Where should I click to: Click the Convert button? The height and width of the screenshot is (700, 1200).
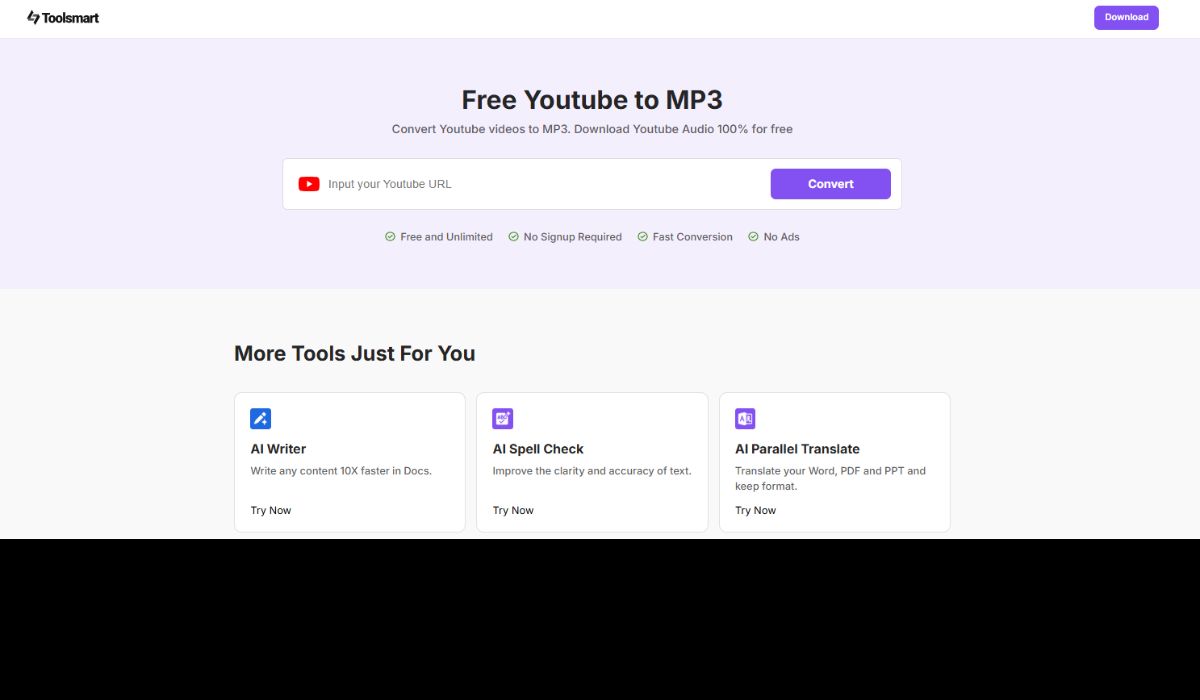click(830, 183)
